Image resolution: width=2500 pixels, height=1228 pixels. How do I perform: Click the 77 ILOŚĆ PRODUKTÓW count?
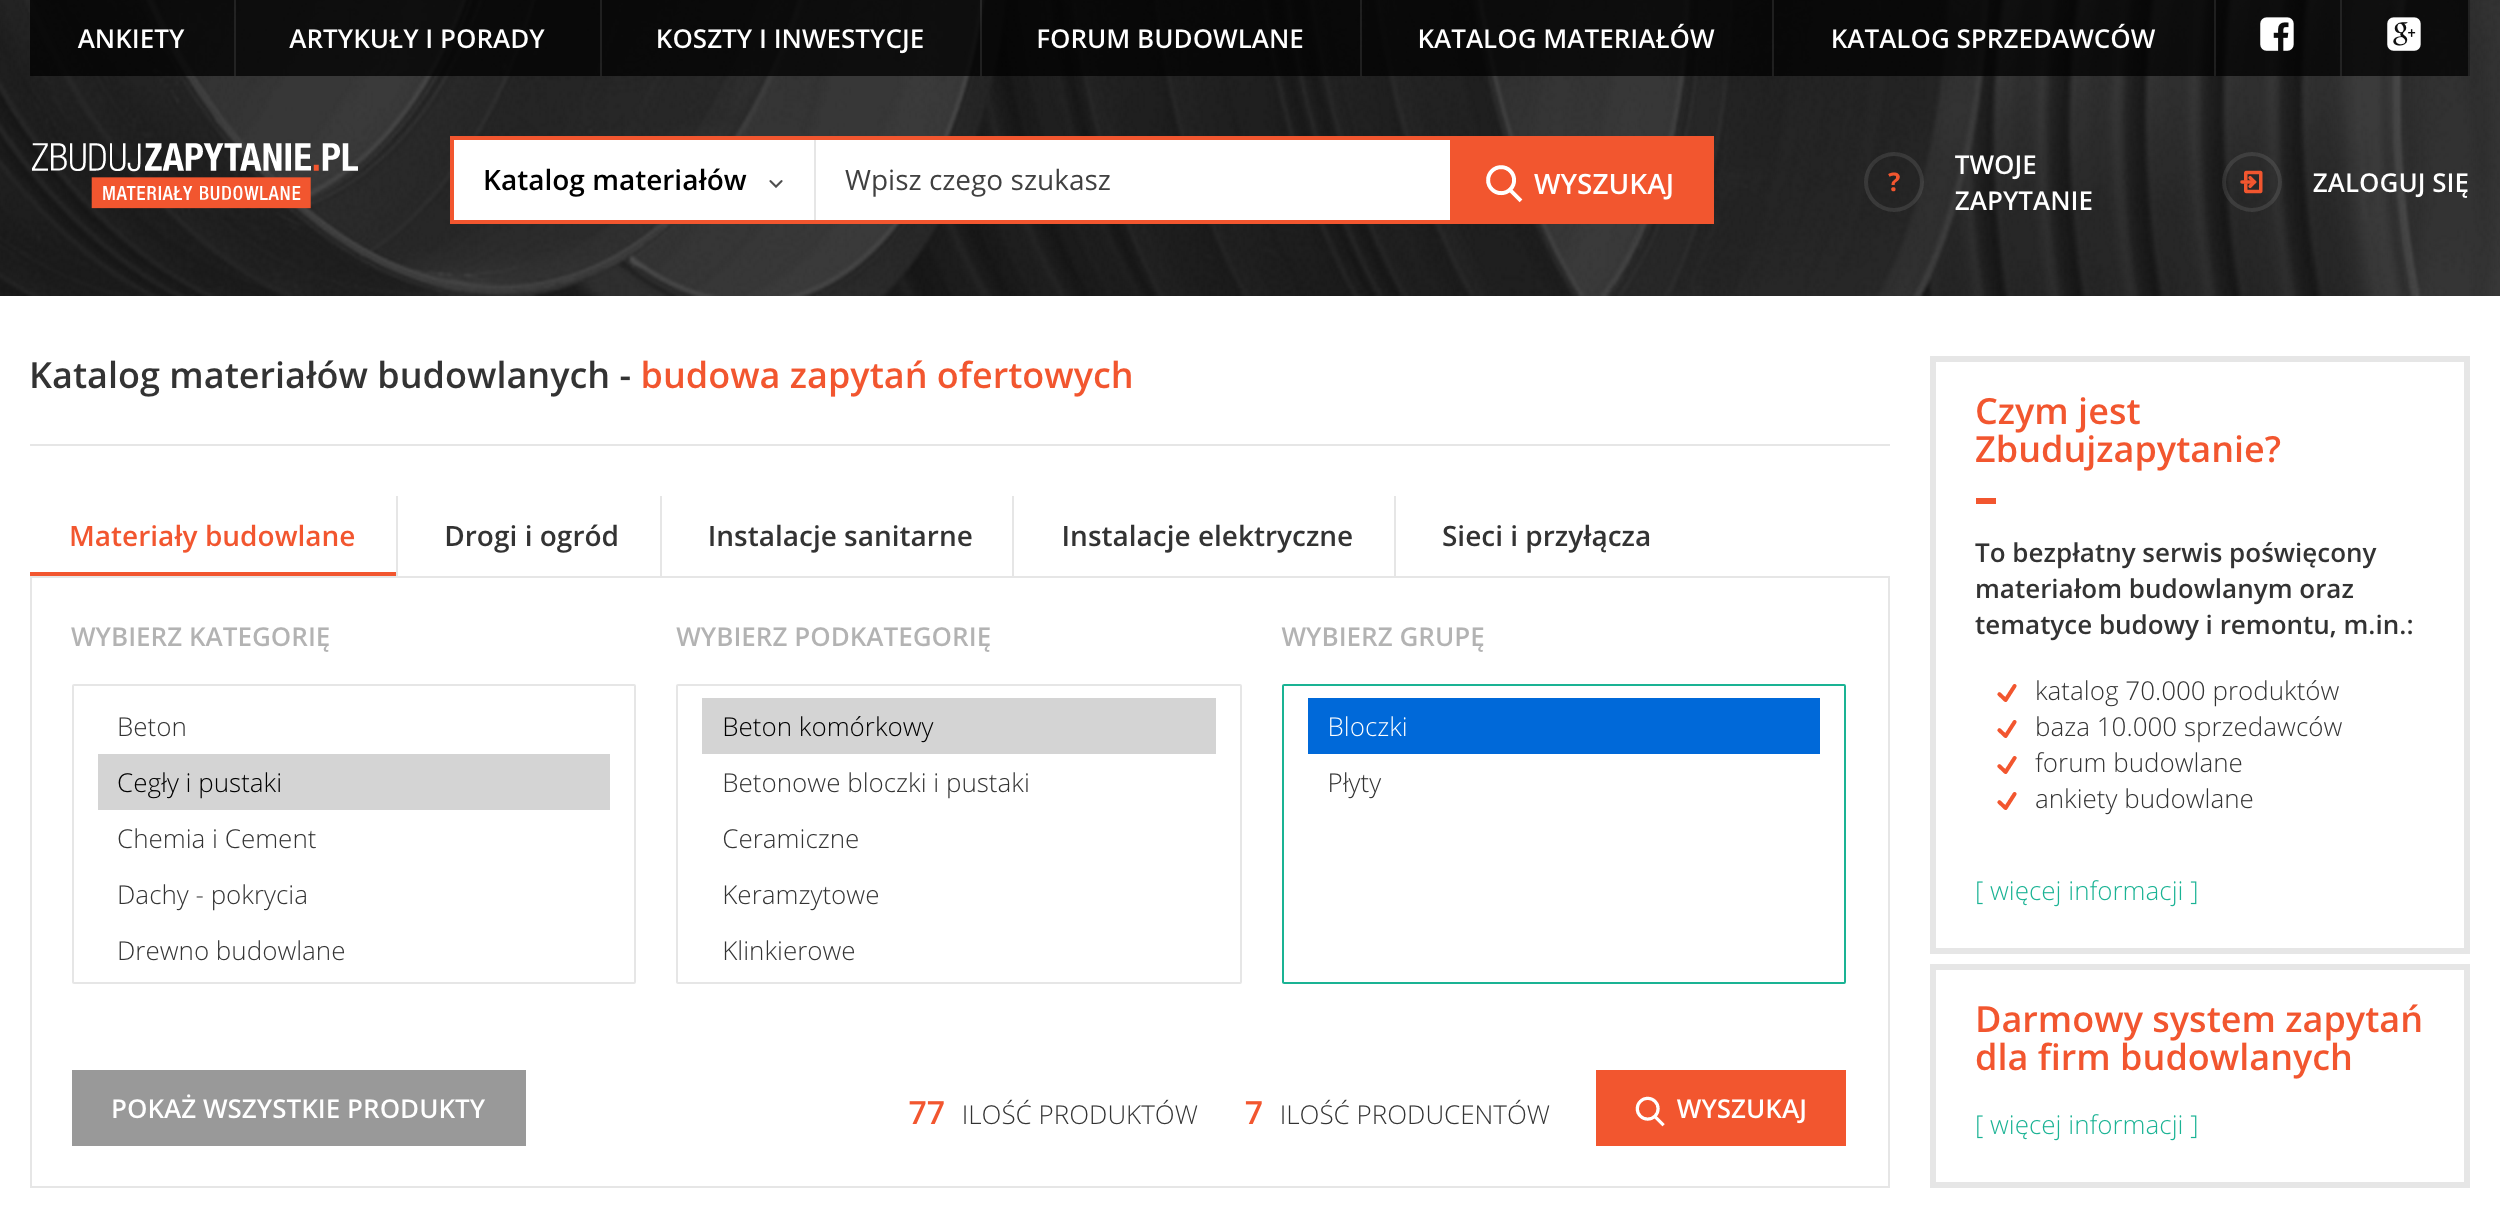pos(1053,1113)
